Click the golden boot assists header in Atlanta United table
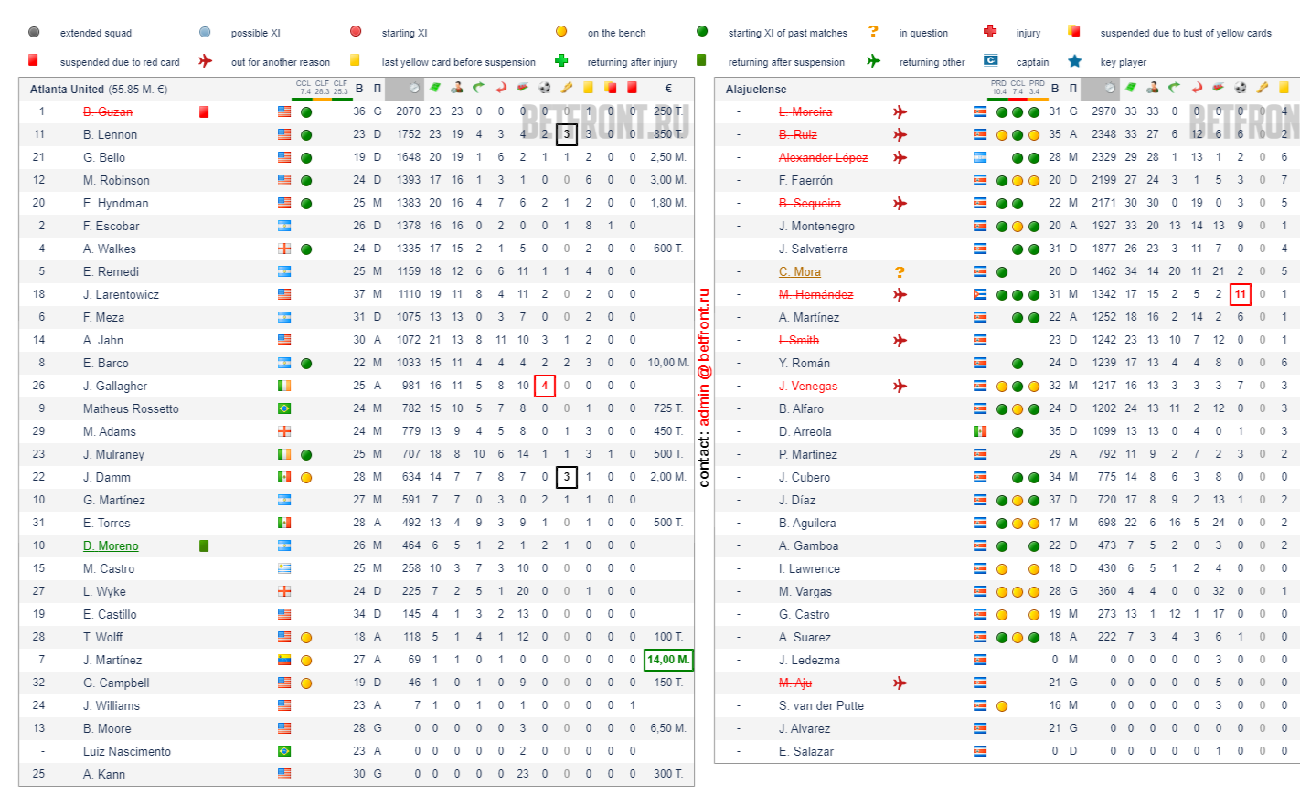The image size is (1300, 805). tap(566, 88)
